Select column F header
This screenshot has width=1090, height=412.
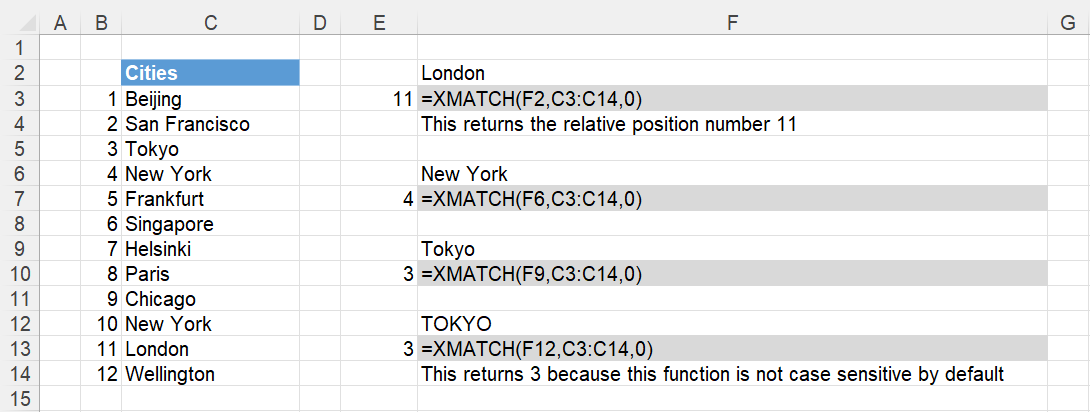(732, 23)
